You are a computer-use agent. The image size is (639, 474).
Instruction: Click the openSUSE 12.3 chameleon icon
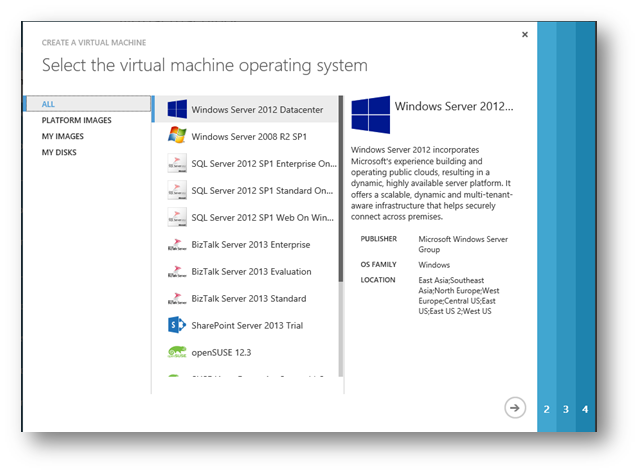pyautogui.click(x=177, y=352)
